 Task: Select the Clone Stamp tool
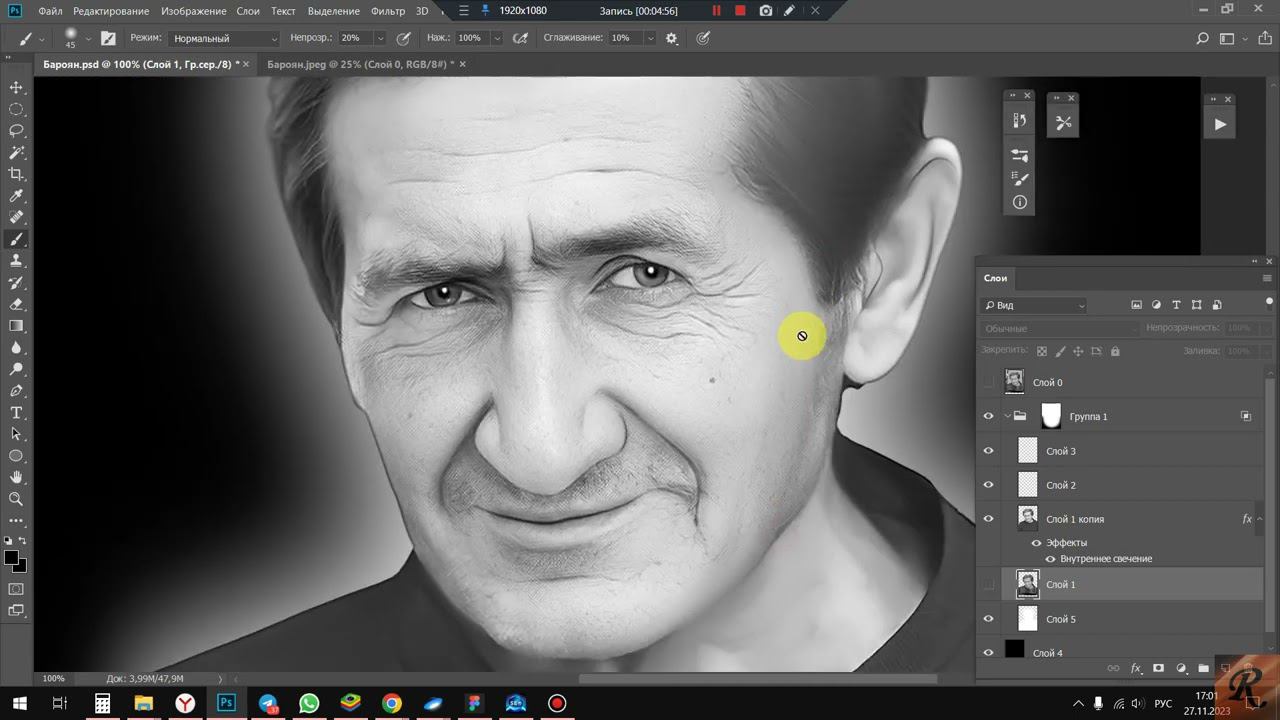click(x=16, y=261)
